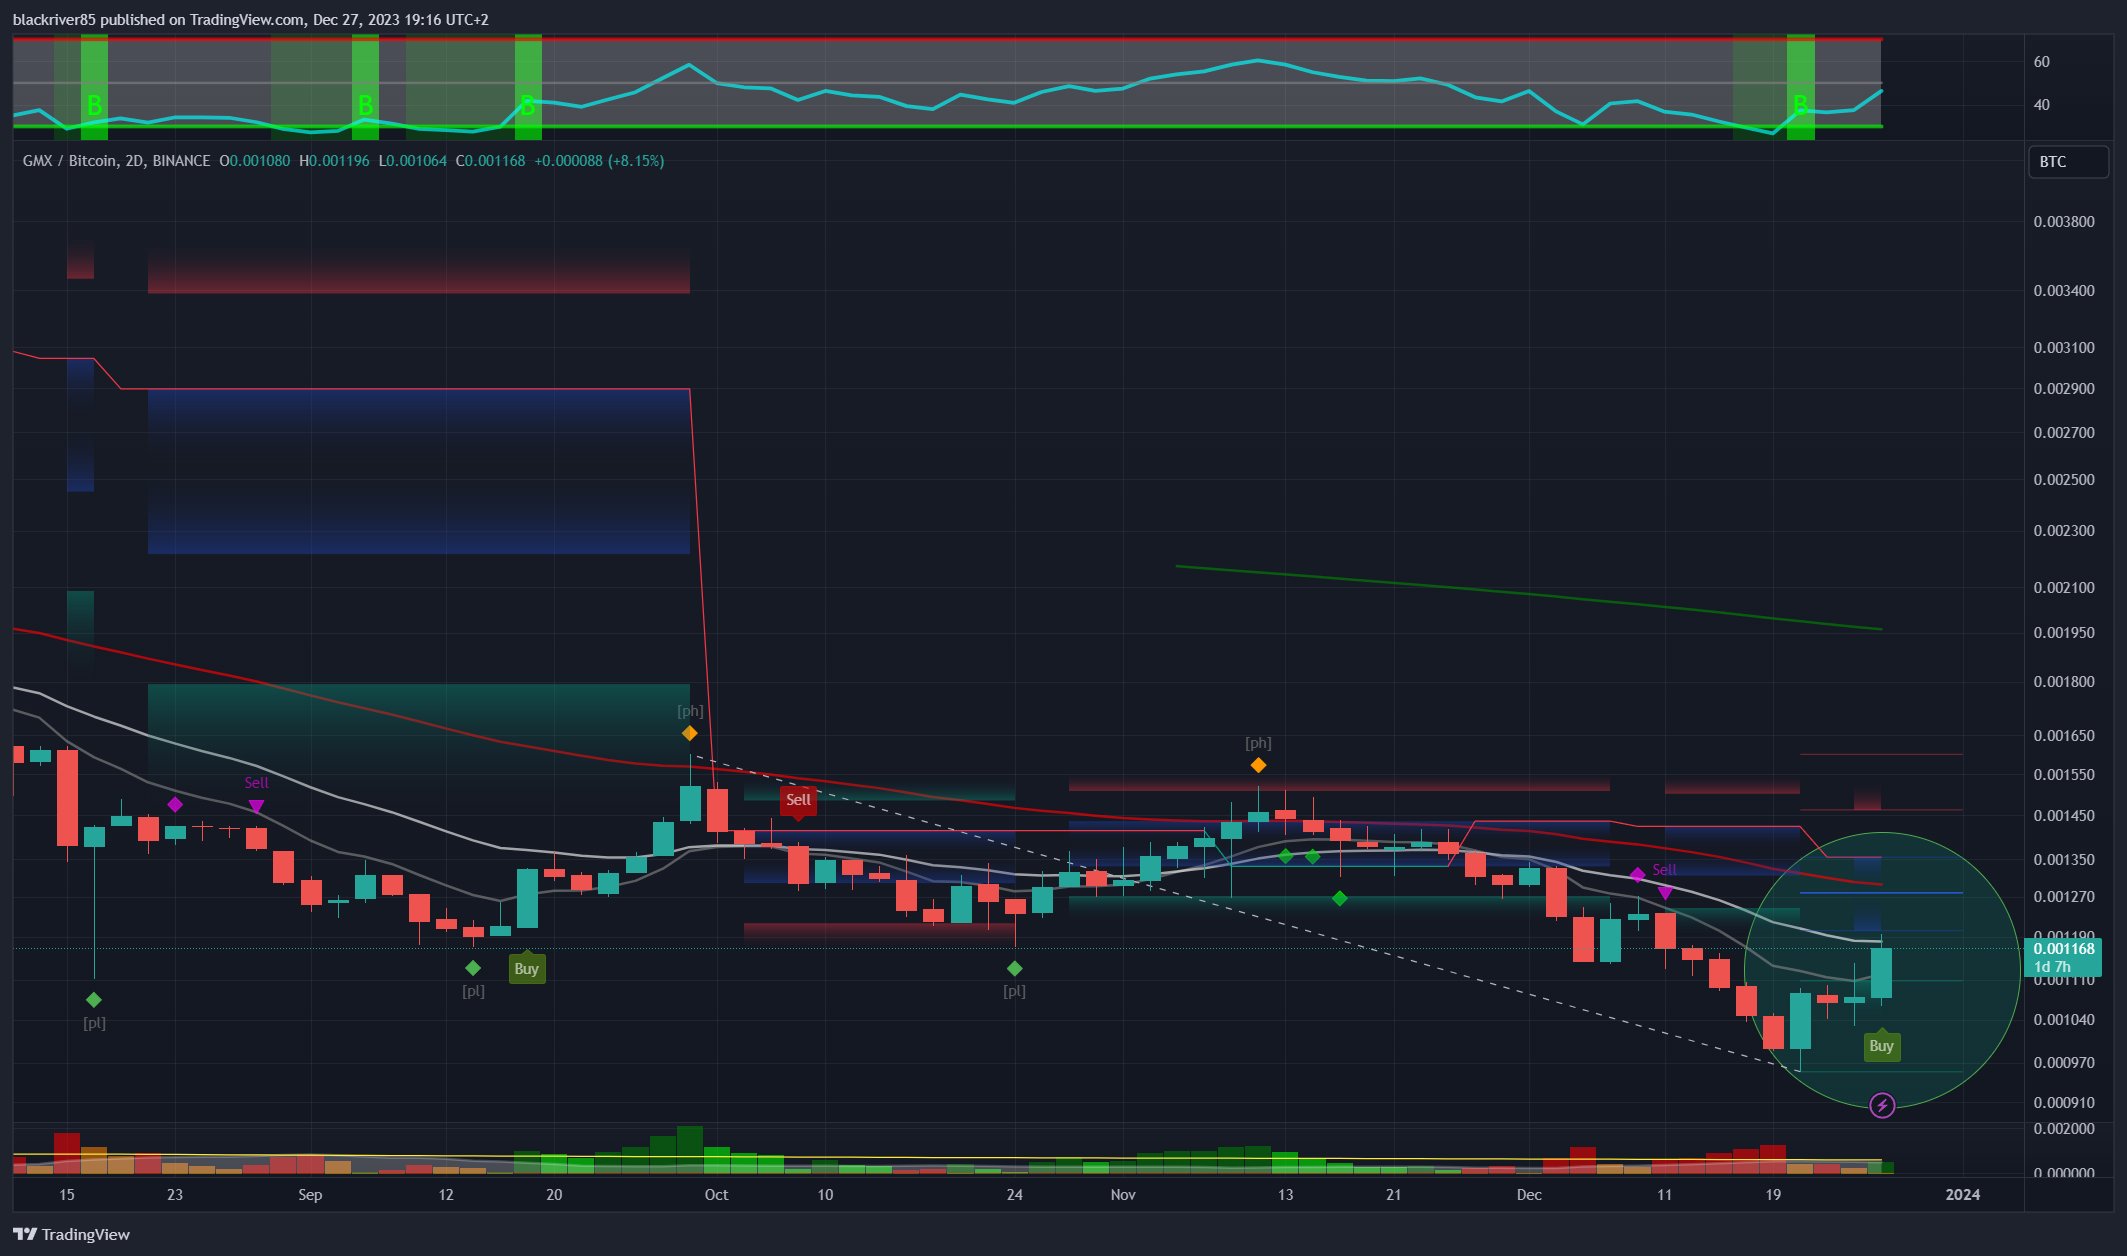The image size is (2127, 1256).
Task: Click the green Buy label in December circle
Action: 1882,1046
